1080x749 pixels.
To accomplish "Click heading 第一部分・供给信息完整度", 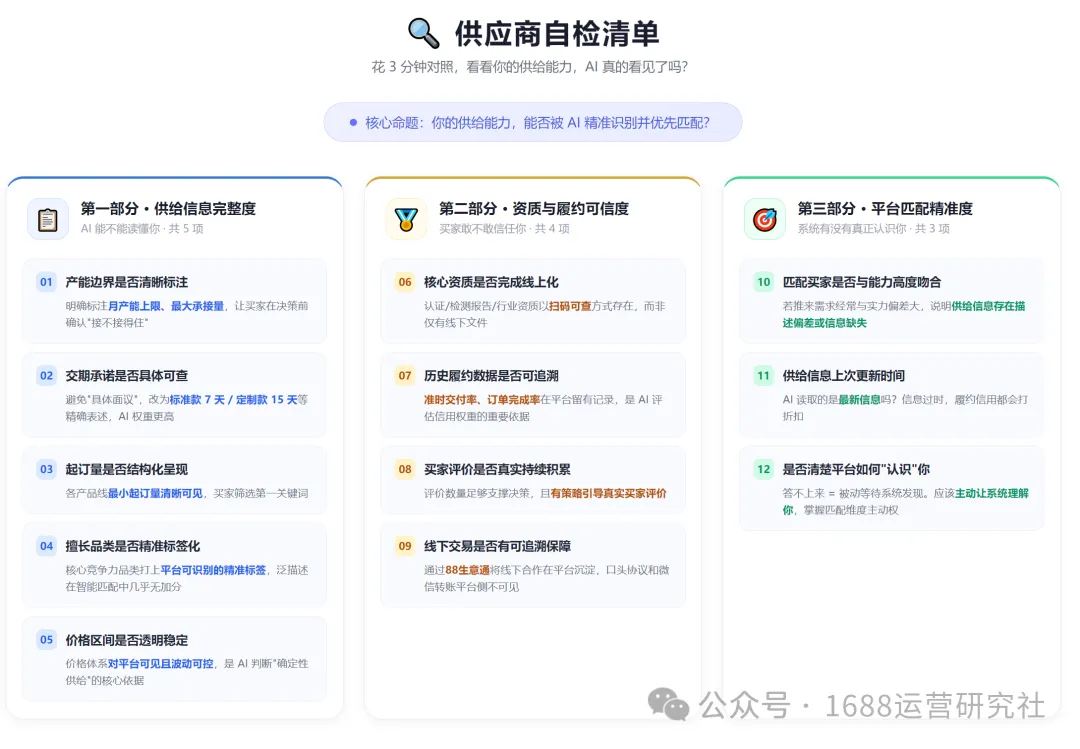I will [168, 209].
